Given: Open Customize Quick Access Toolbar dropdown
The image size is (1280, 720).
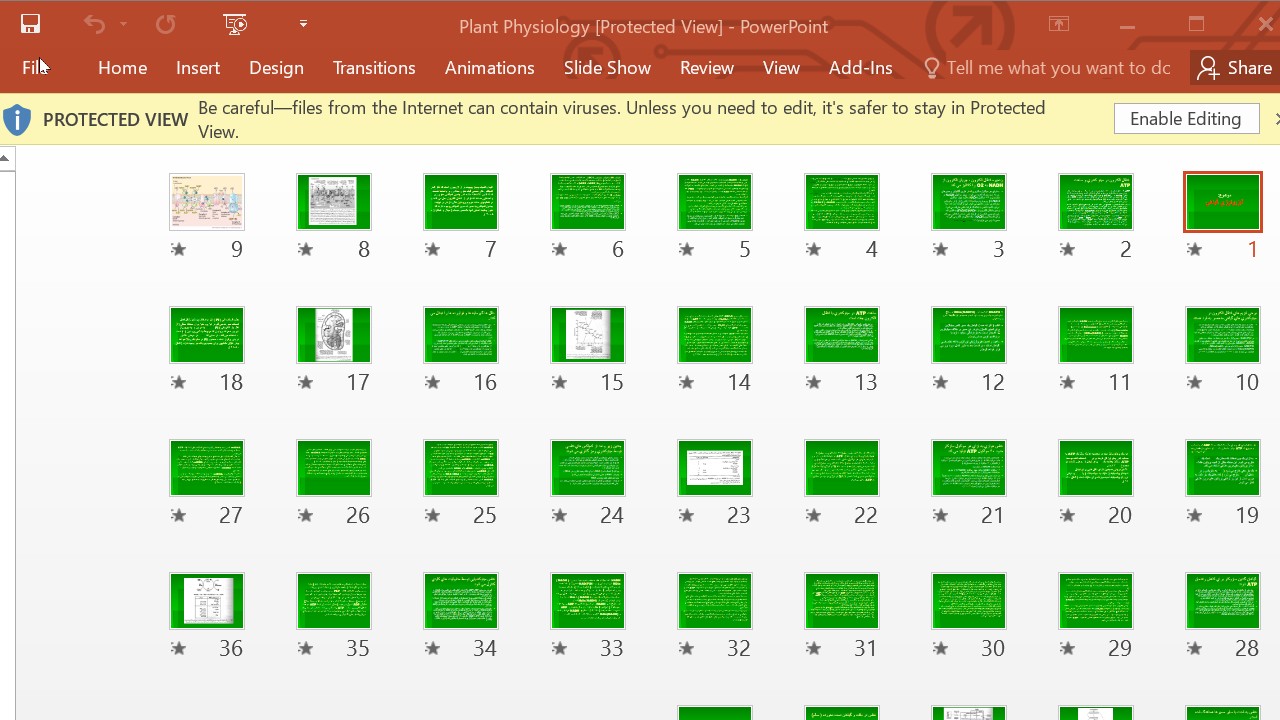Looking at the screenshot, I should click(x=303, y=24).
